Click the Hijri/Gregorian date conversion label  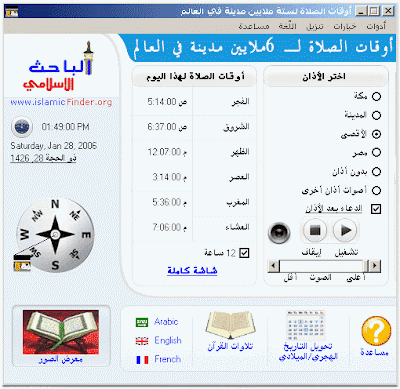coord(308,352)
